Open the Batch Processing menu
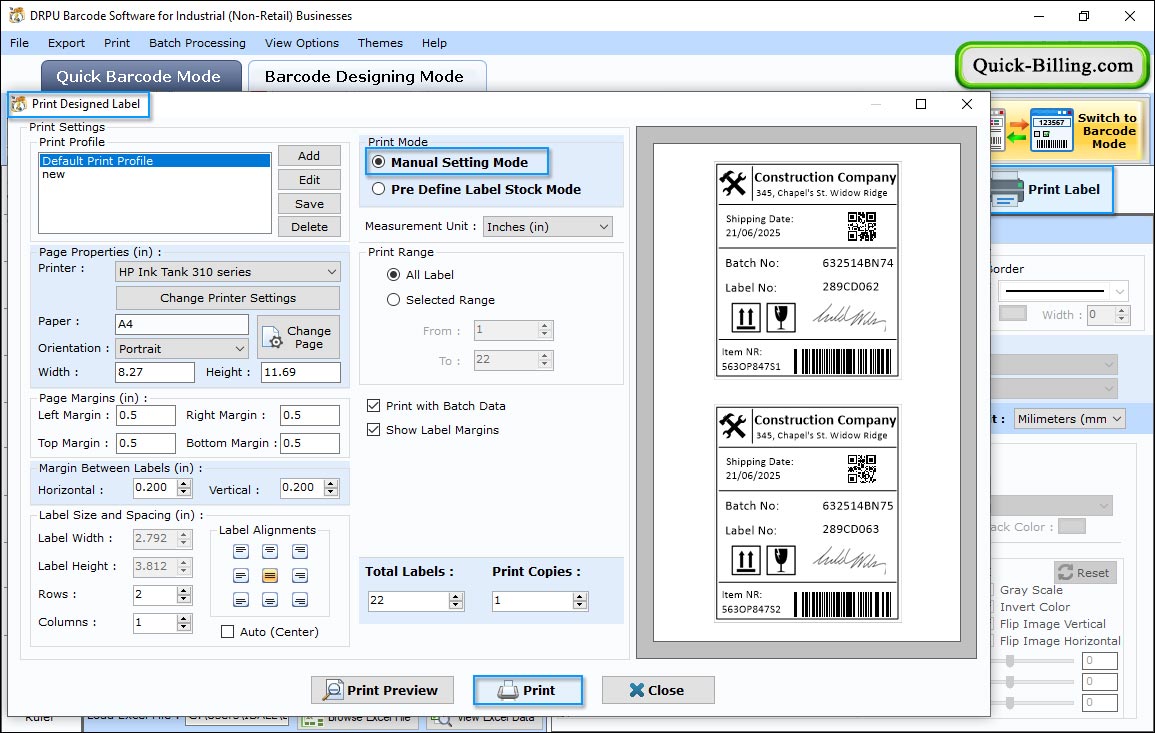Image resolution: width=1155 pixels, height=733 pixels. (197, 43)
